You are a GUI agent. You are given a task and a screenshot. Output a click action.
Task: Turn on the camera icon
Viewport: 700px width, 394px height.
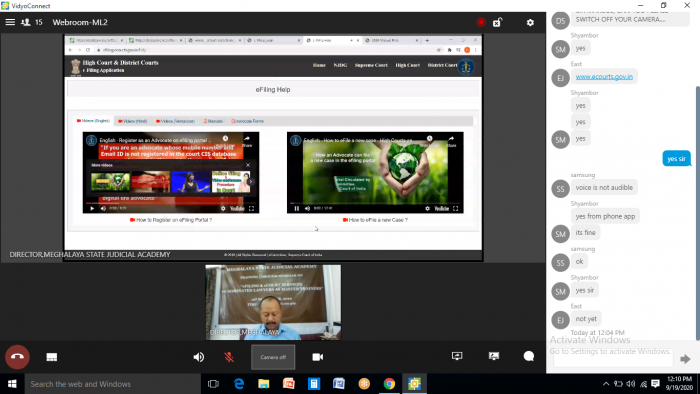[317, 357]
